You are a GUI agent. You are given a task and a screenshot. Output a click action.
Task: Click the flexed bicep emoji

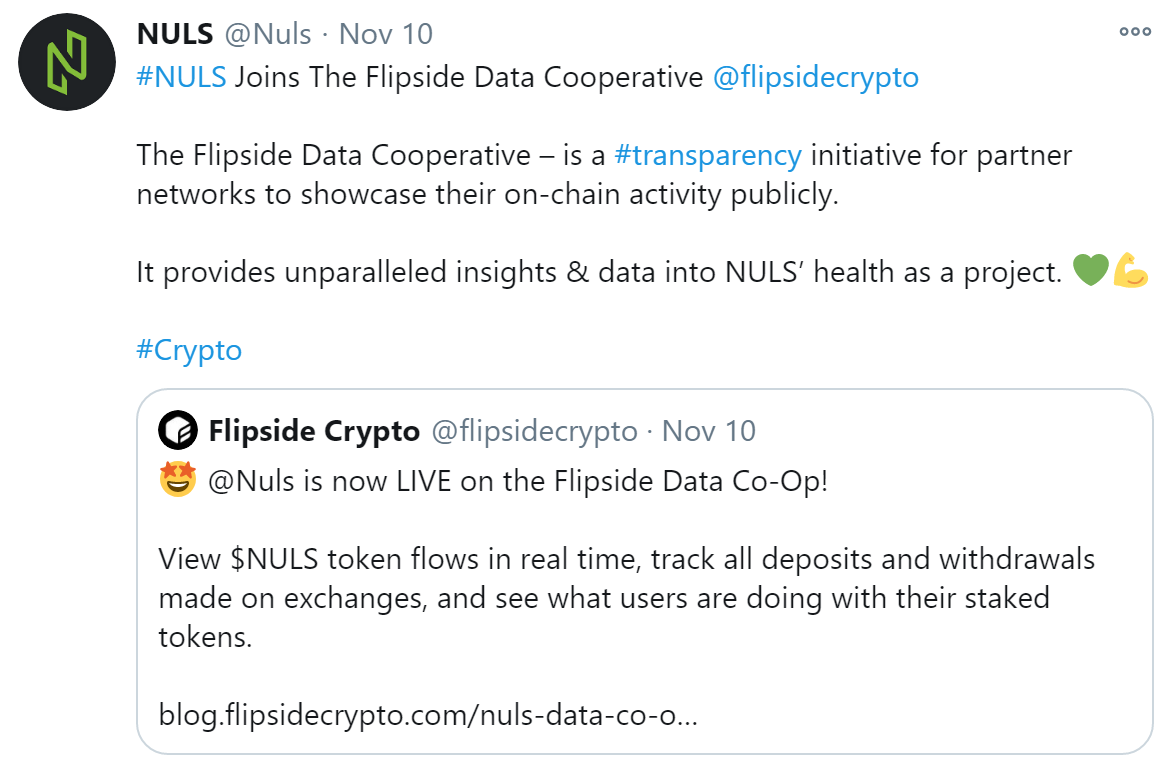pyautogui.click(x=1130, y=270)
